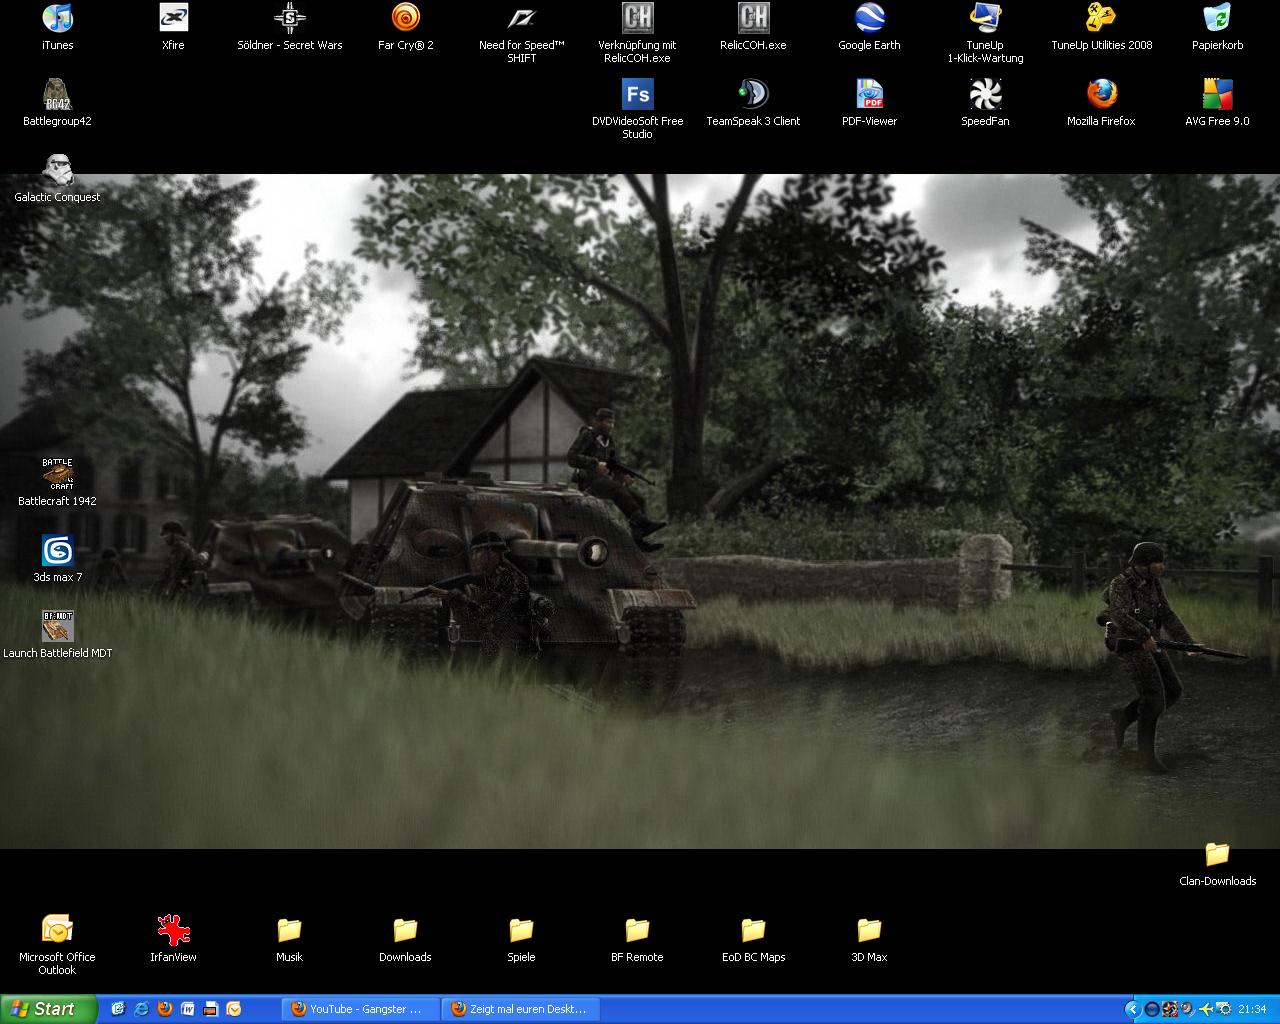
Task: Select Mozilla Firefox desktop icon
Action: pyautogui.click(x=1101, y=103)
